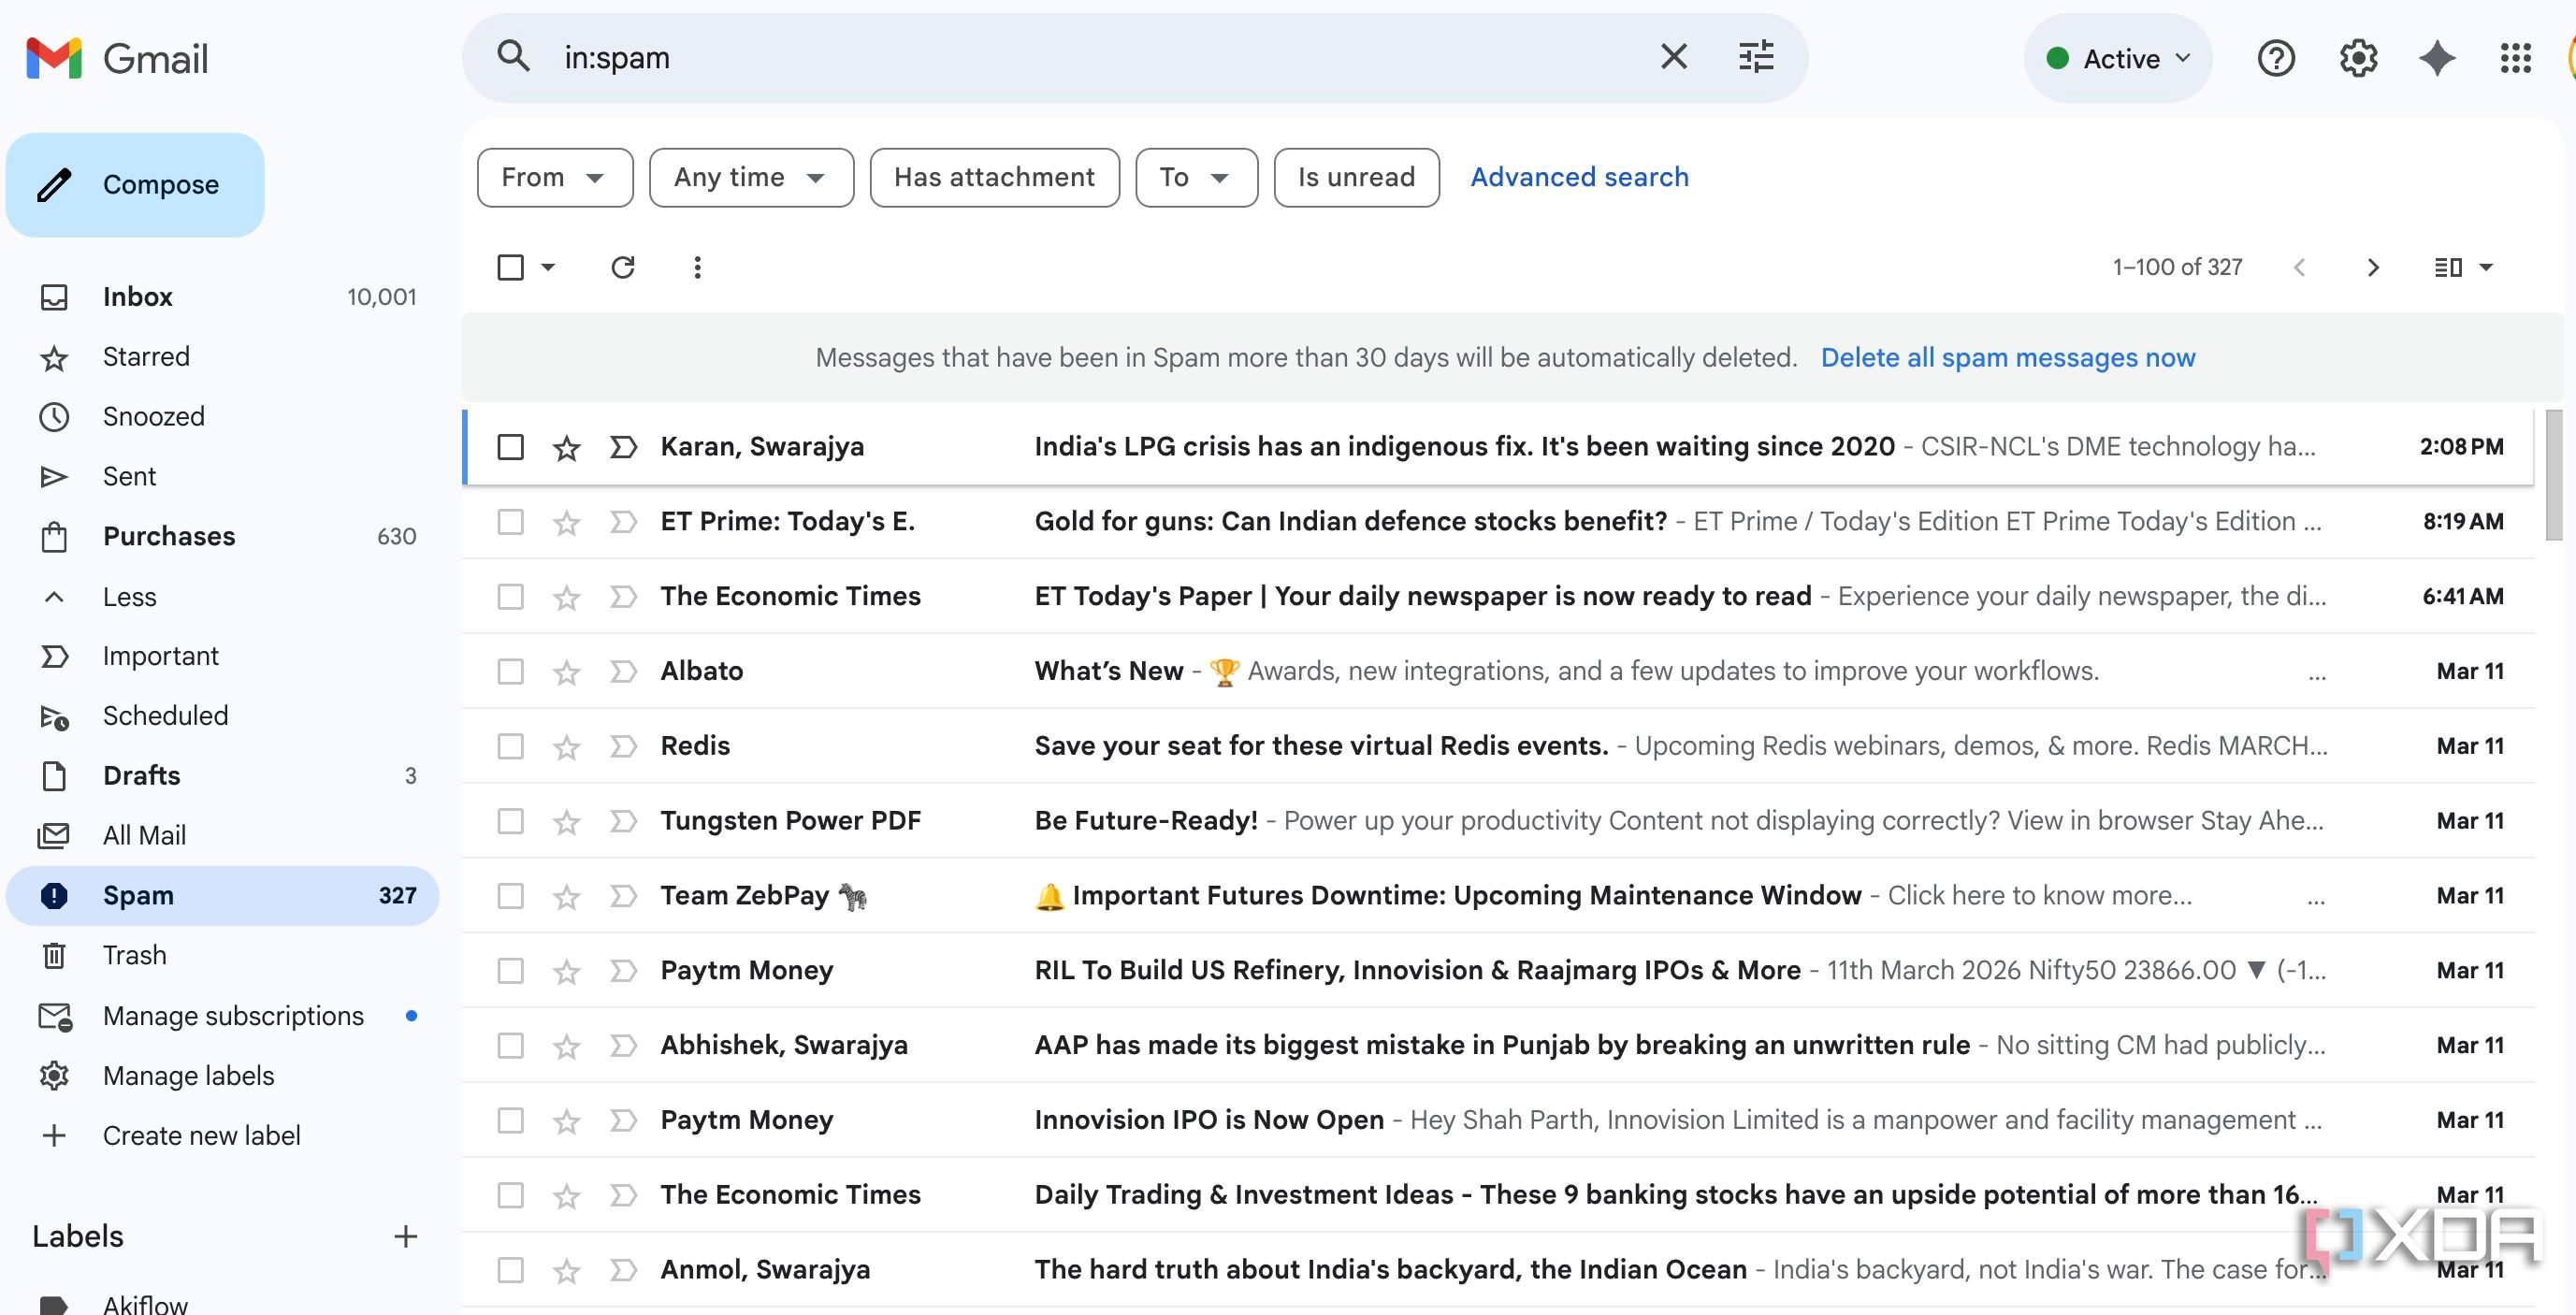
Task: Tick the checkbox for the ET Prime email
Action: point(510,522)
